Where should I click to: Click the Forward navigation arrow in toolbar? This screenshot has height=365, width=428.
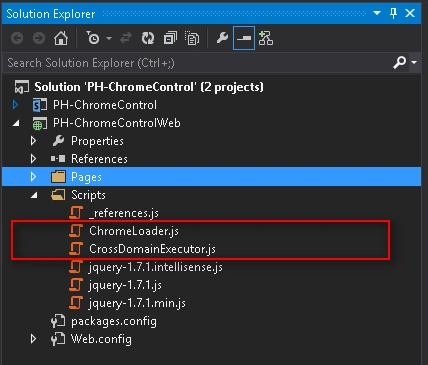39,38
